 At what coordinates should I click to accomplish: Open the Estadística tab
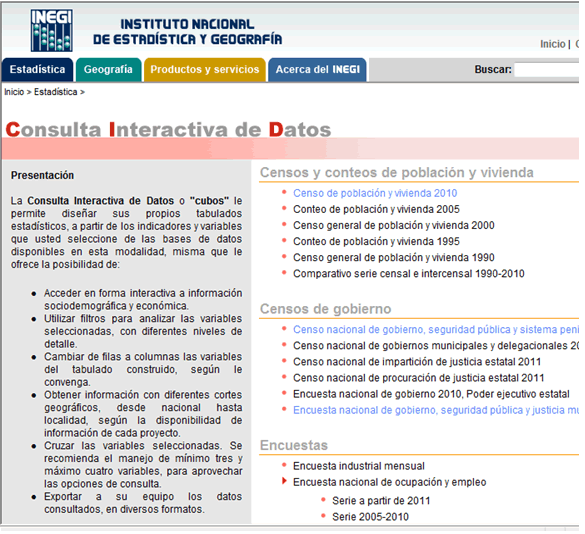coord(37,70)
